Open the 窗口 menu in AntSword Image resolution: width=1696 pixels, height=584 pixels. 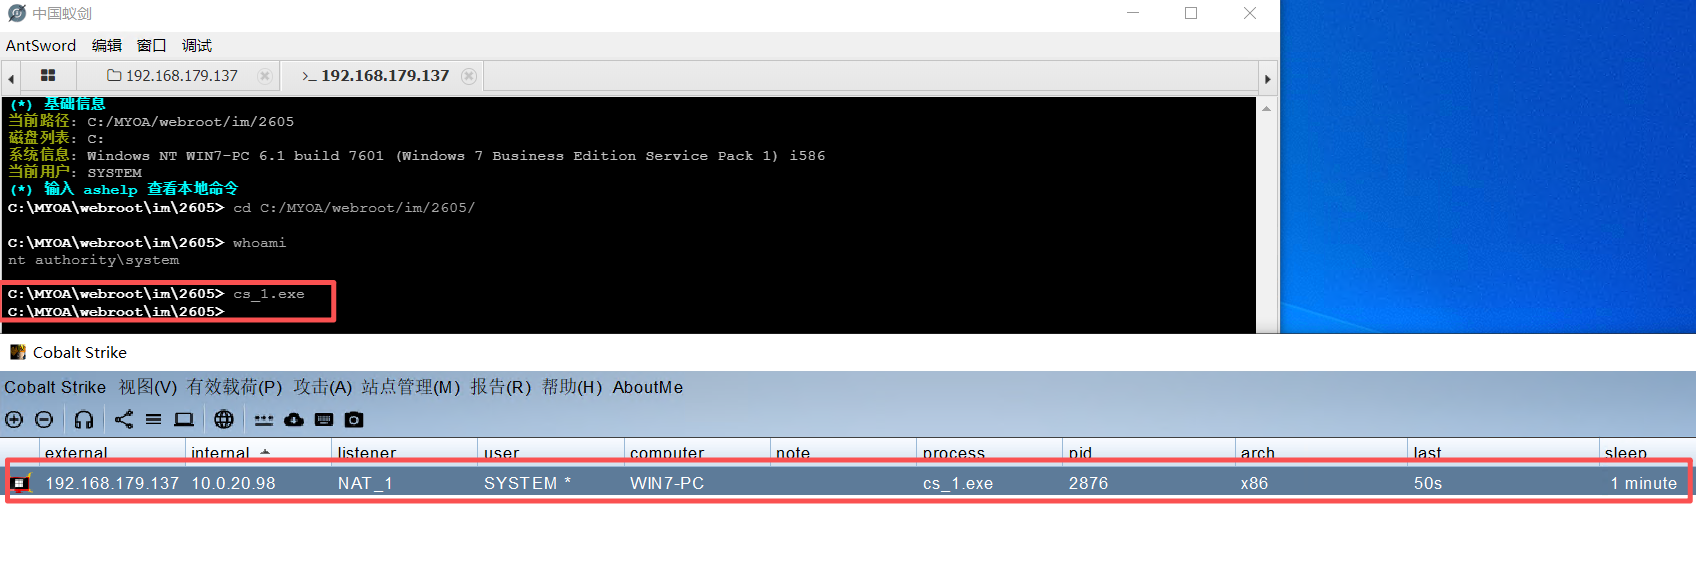pyautogui.click(x=152, y=46)
